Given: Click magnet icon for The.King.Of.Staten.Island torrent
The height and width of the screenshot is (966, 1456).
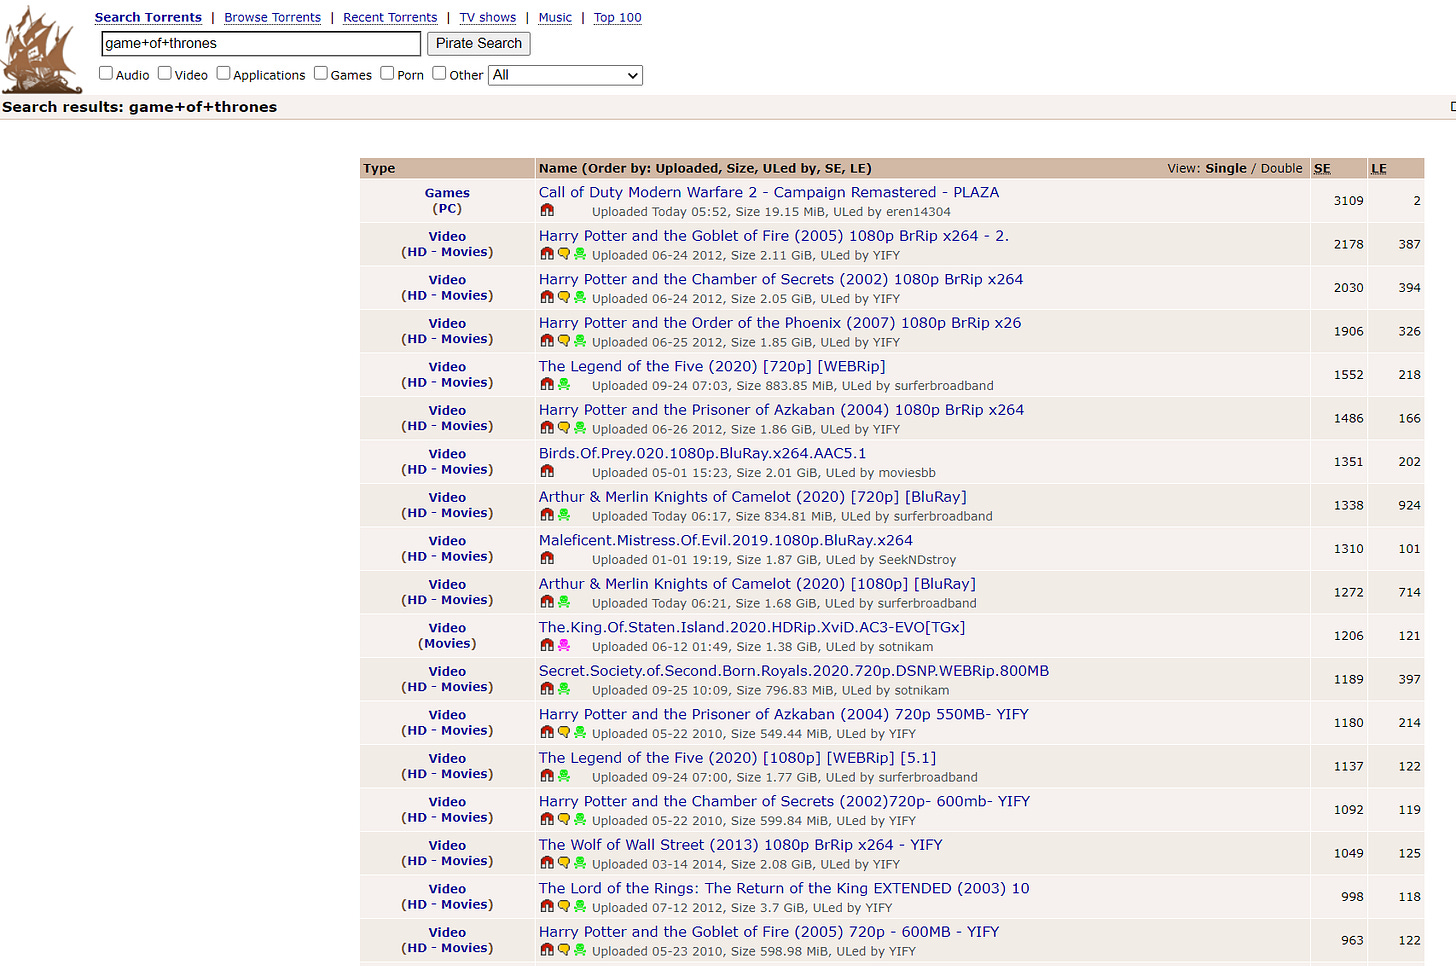Looking at the screenshot, I should pyautogui.click(x=547, y=645).
